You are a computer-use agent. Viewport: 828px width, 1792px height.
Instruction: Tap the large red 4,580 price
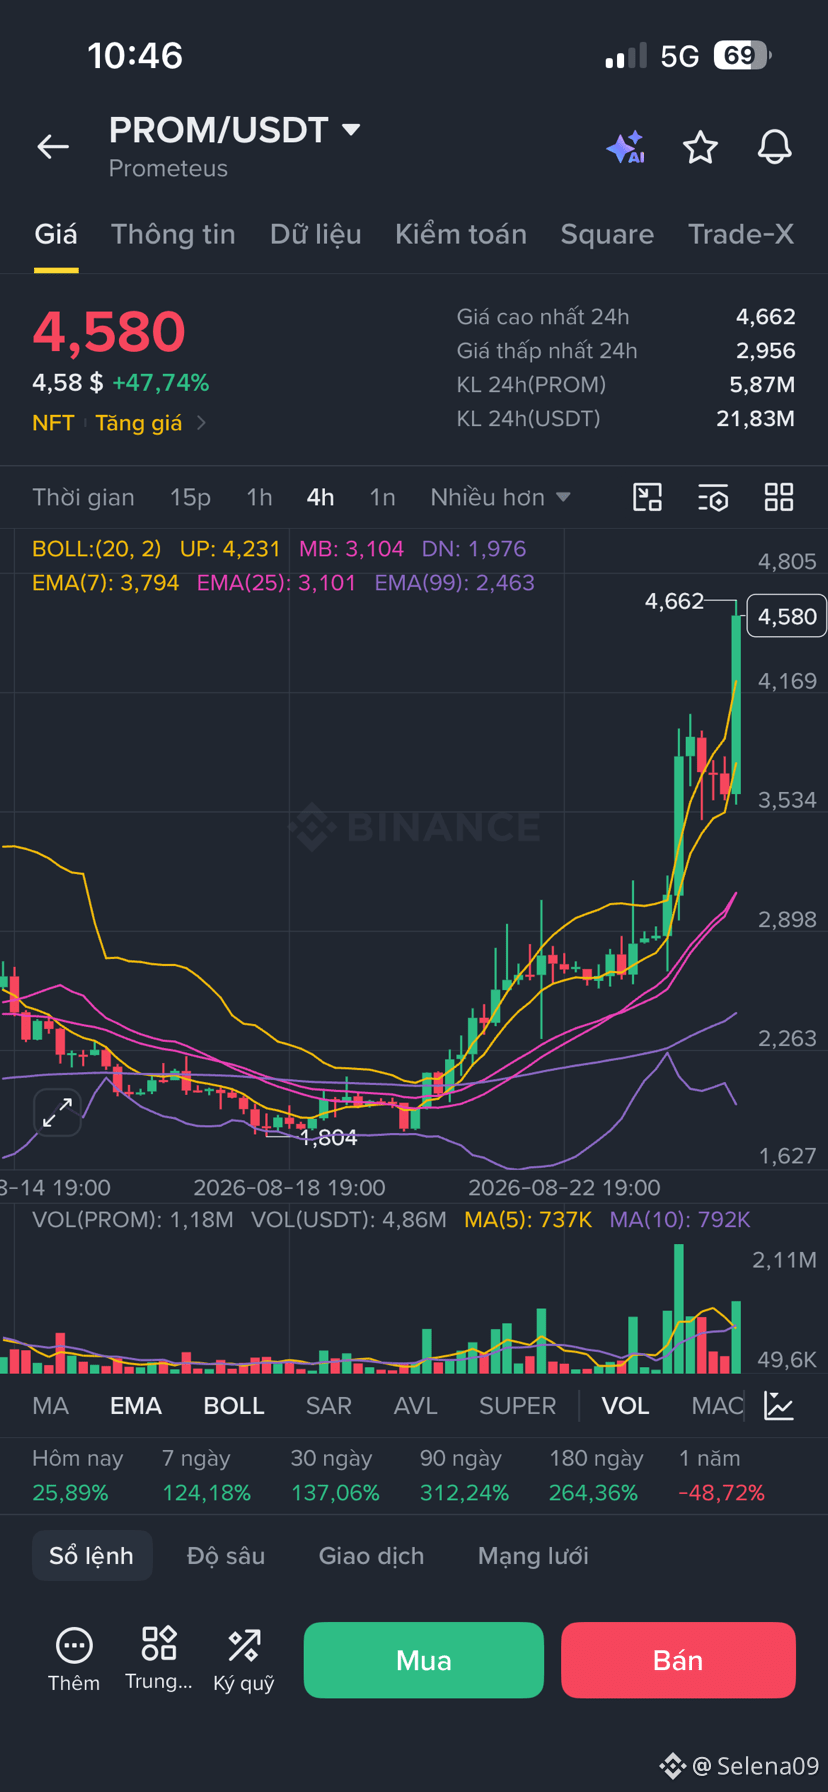pos(109,331)
